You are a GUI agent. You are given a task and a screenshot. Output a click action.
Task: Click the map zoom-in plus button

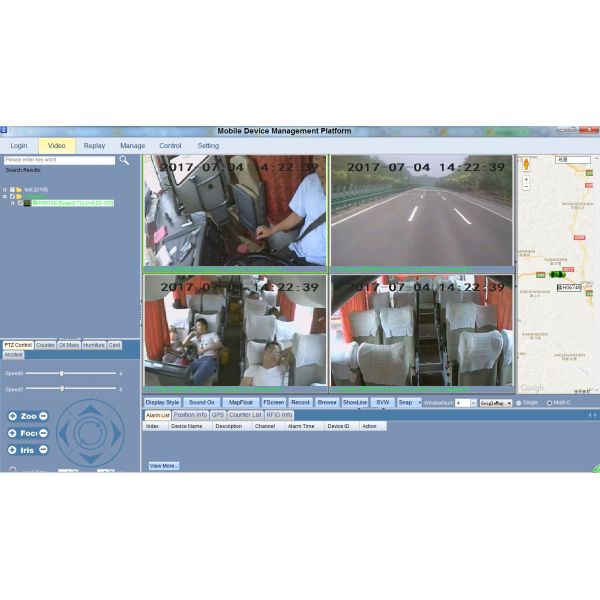[525, 180]
